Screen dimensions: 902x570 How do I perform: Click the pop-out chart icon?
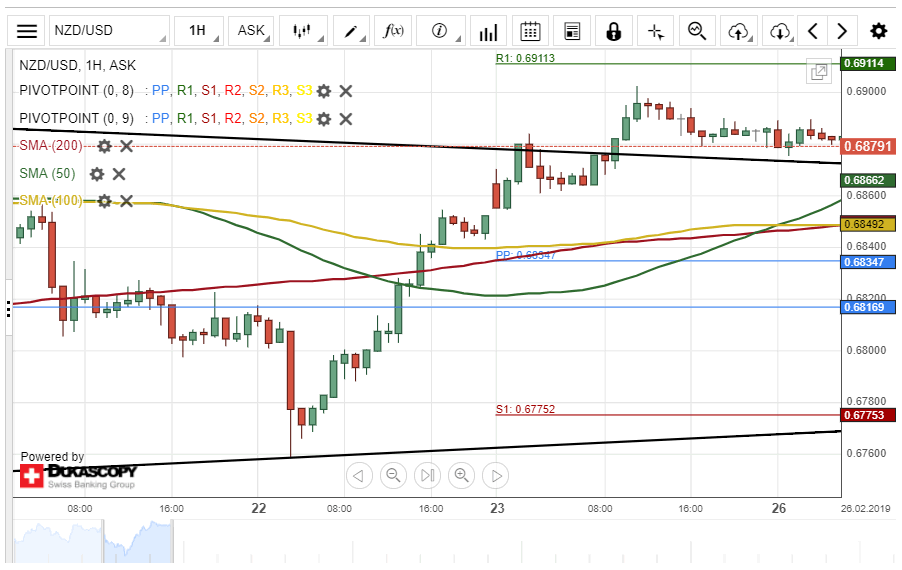click(x=819, y=72)
